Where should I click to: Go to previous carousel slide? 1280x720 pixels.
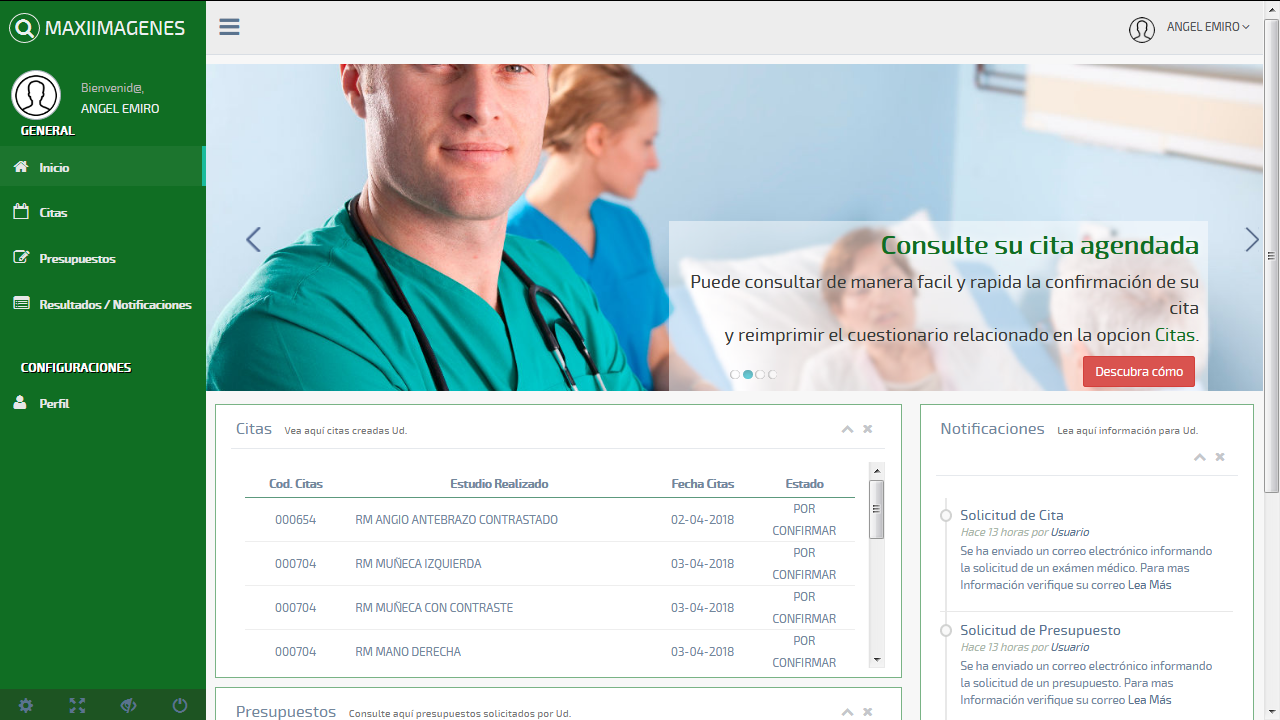coord(253,239)
